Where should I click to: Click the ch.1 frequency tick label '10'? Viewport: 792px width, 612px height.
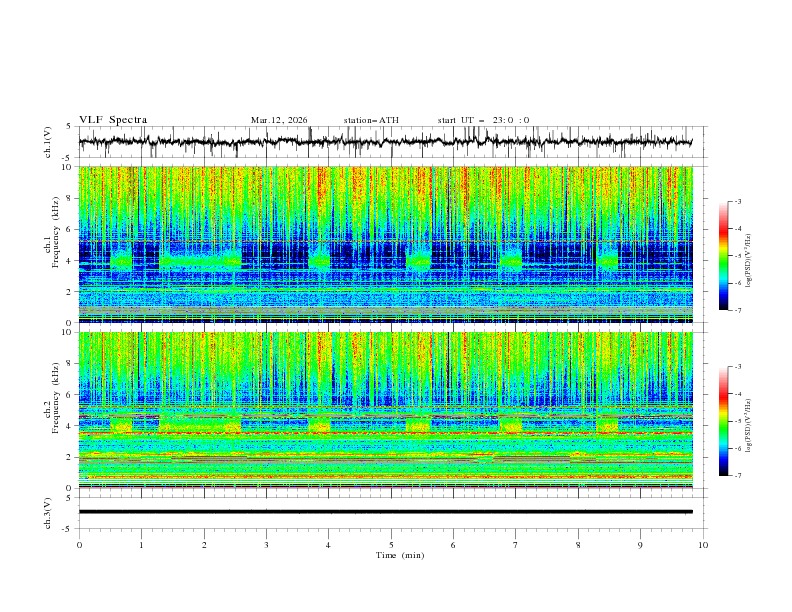(x=69, y=167)
